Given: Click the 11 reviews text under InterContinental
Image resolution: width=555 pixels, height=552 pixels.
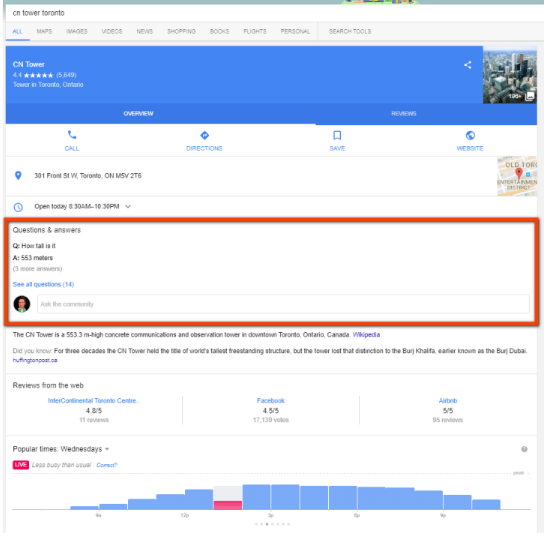Looking at the screenshot, I should (x=94, y=420).
